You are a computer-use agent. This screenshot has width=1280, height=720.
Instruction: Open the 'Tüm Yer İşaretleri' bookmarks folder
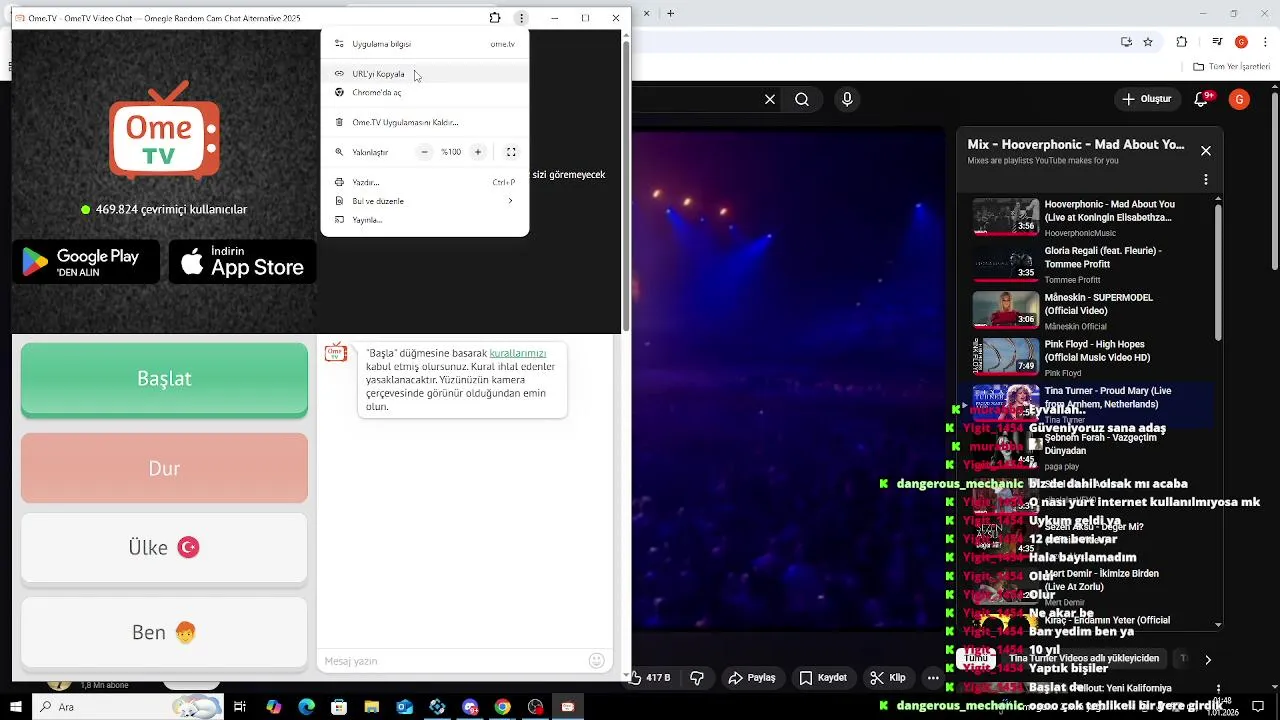click(x=1232, y=67)
